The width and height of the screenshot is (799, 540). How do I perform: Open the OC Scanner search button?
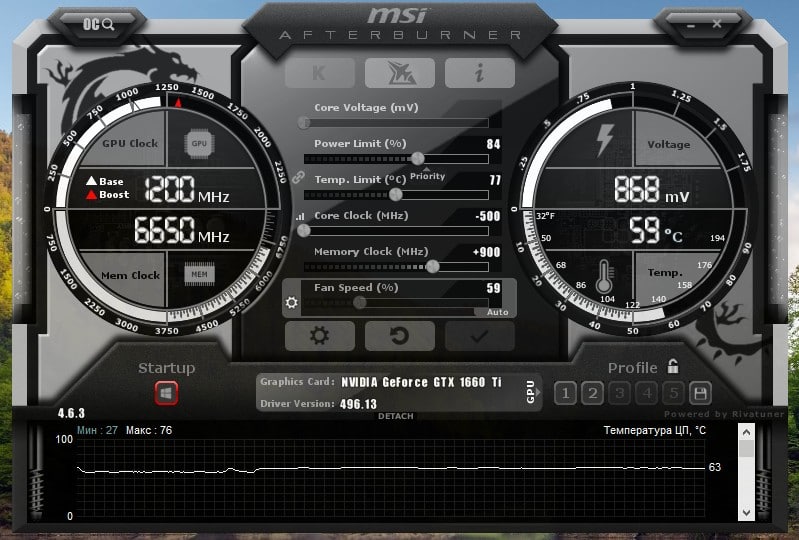click(x=98, y=24)
